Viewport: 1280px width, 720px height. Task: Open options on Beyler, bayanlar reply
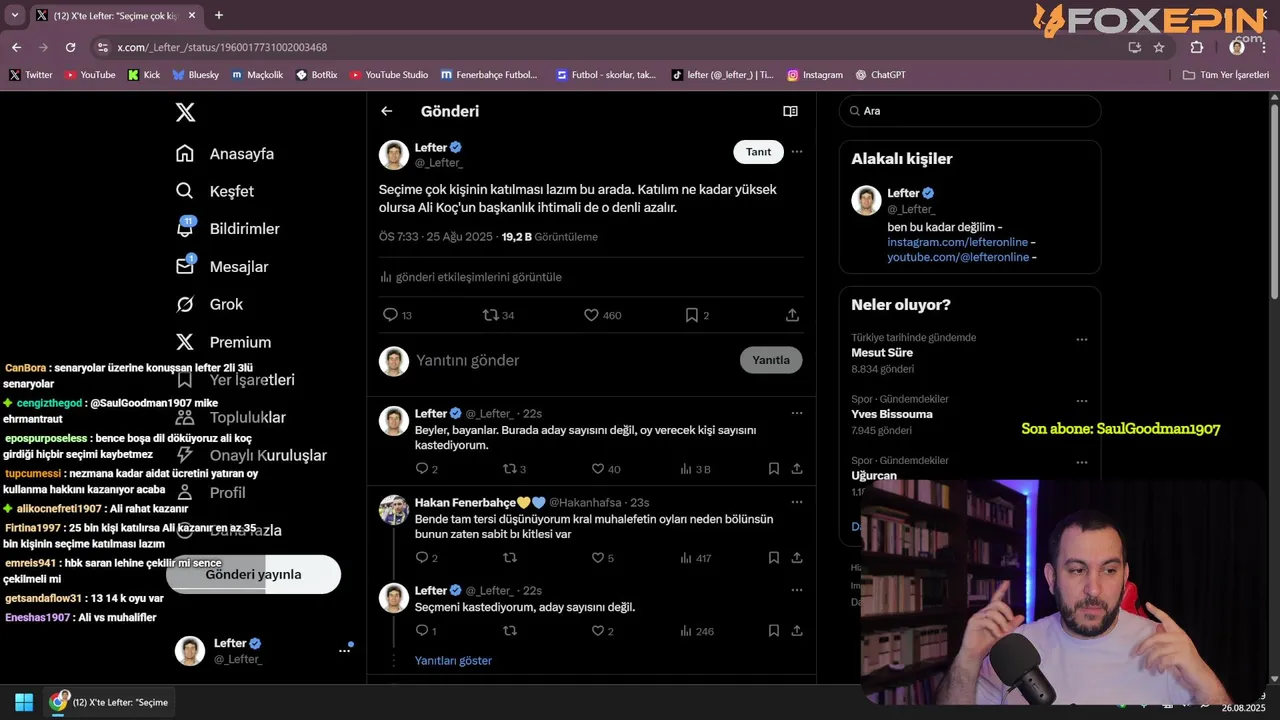tap(797, 413)
